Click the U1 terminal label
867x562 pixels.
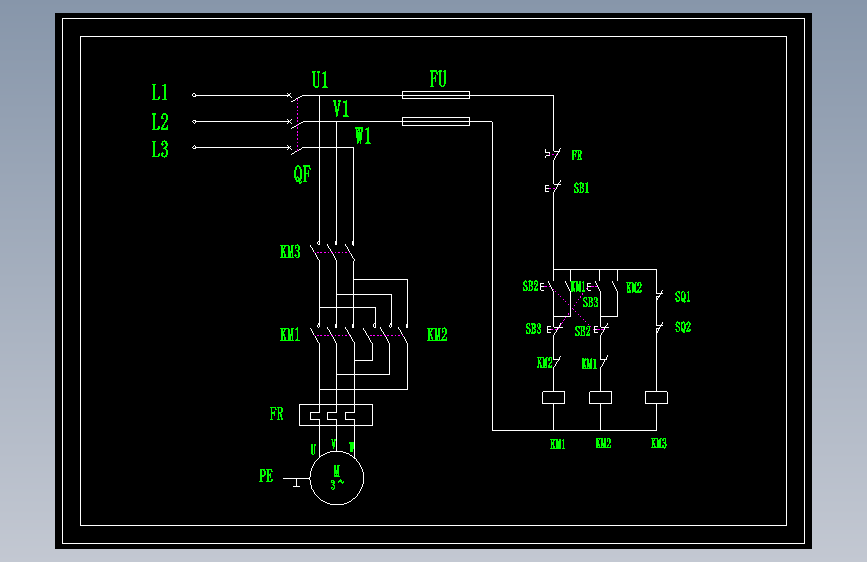click(x=320, y=80)
